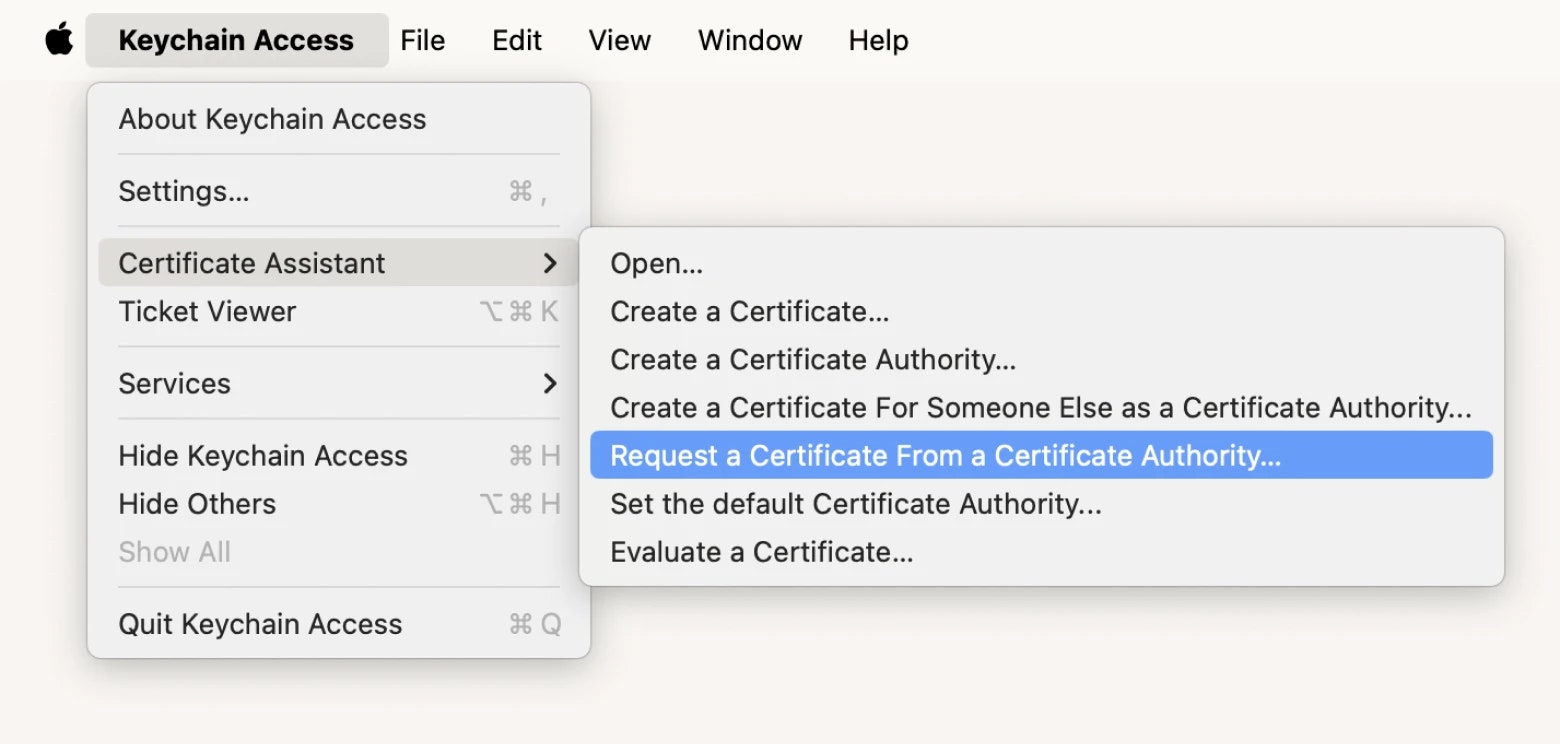Open the File menu
Viewport: 1560px width, 744px height.
[x=422, y=40]
